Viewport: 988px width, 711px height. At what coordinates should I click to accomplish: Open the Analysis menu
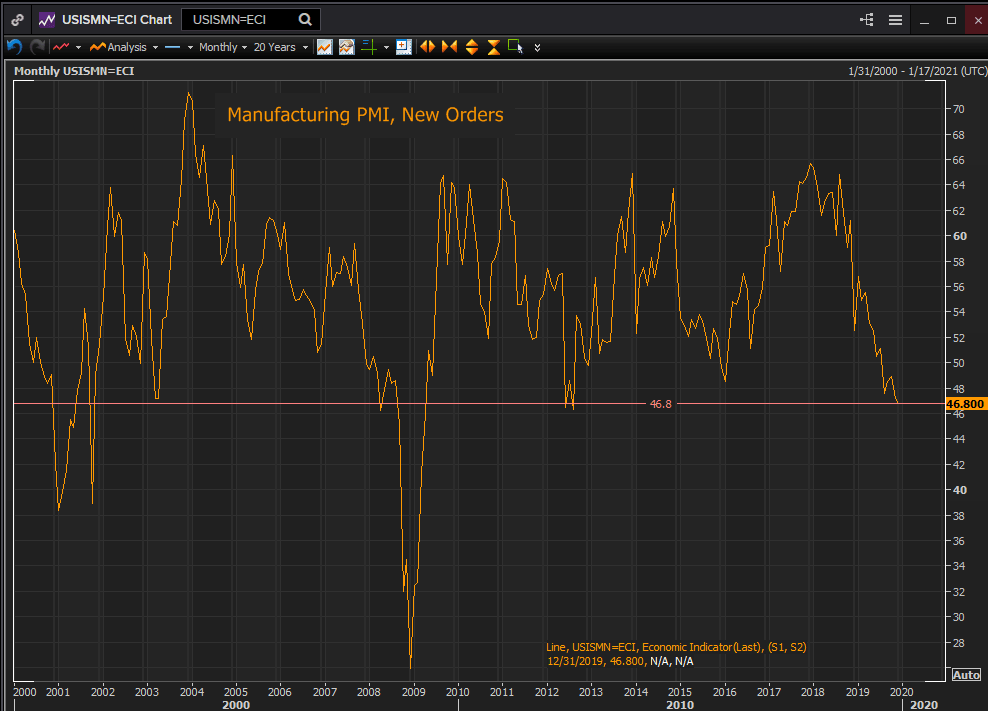[124, 47]
